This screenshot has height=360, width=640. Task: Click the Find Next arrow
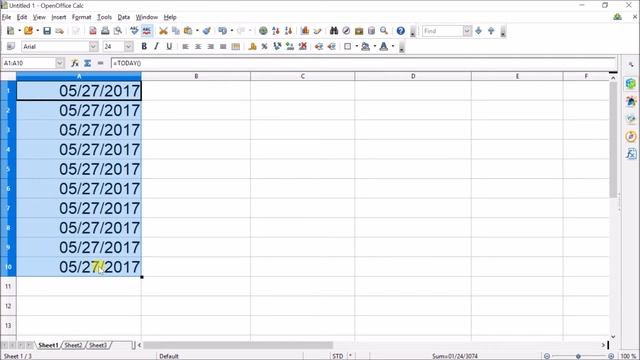point(478,31)
